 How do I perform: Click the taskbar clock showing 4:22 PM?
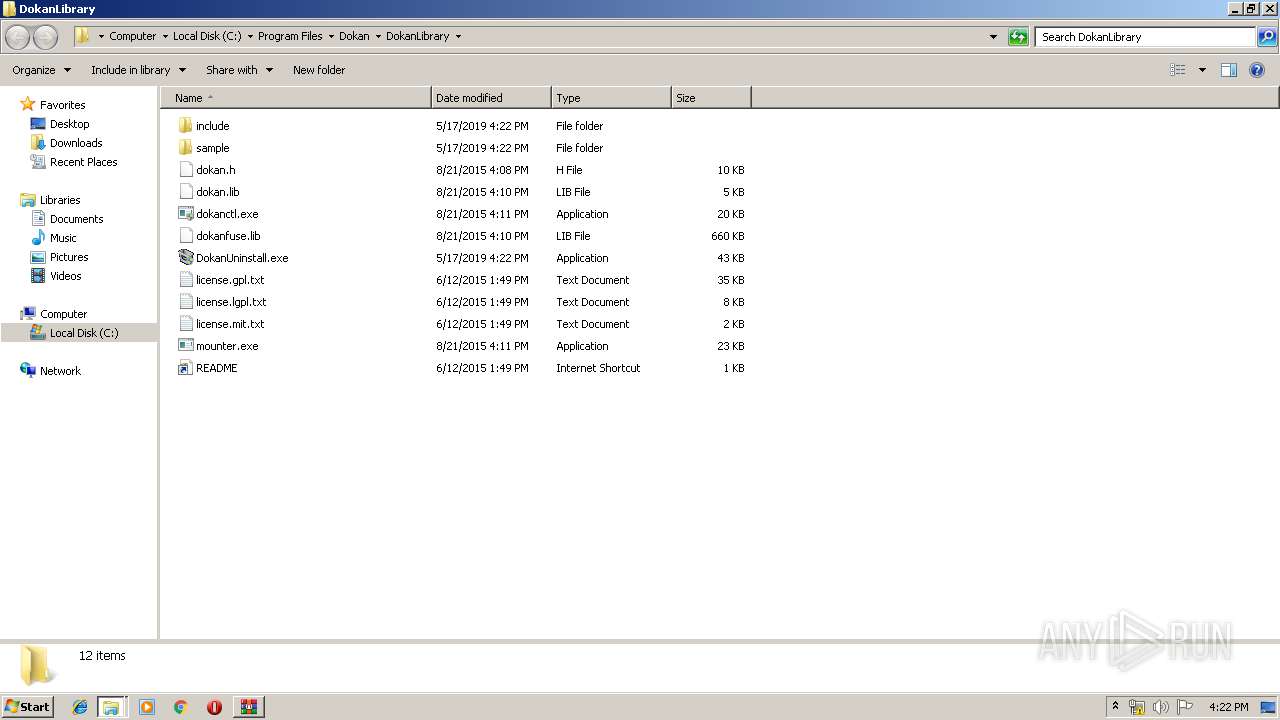[1228, 707]
